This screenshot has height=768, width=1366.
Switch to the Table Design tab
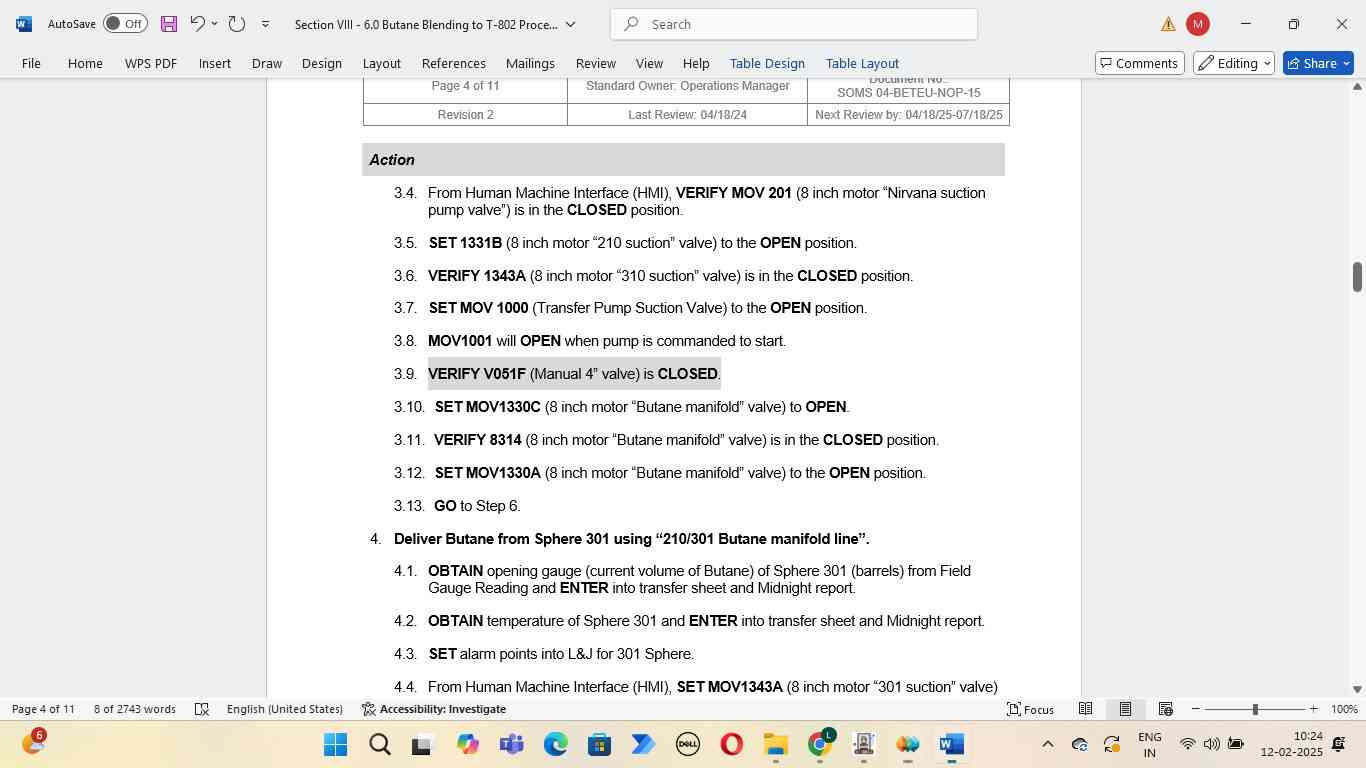pos(767,63)
